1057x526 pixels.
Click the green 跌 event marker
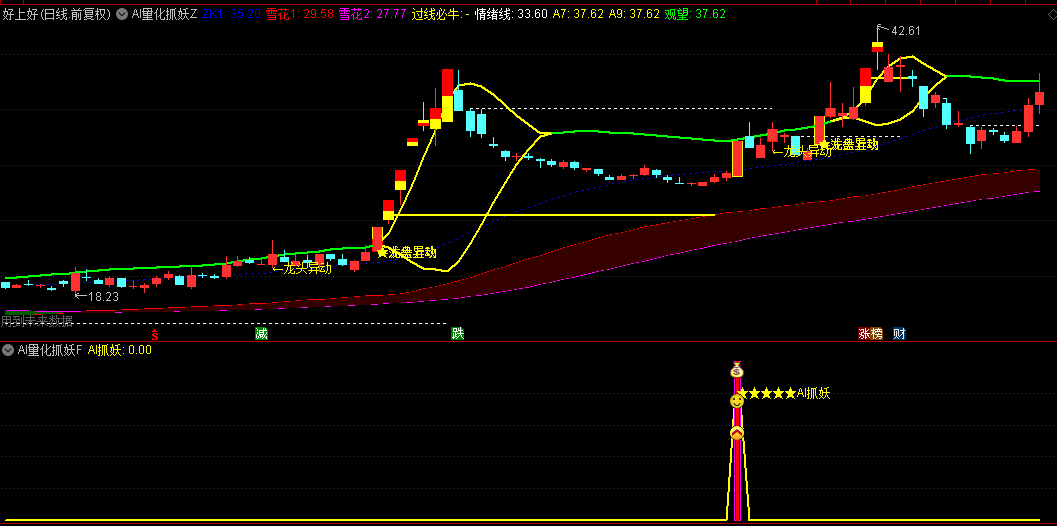(x=458, y=333)
